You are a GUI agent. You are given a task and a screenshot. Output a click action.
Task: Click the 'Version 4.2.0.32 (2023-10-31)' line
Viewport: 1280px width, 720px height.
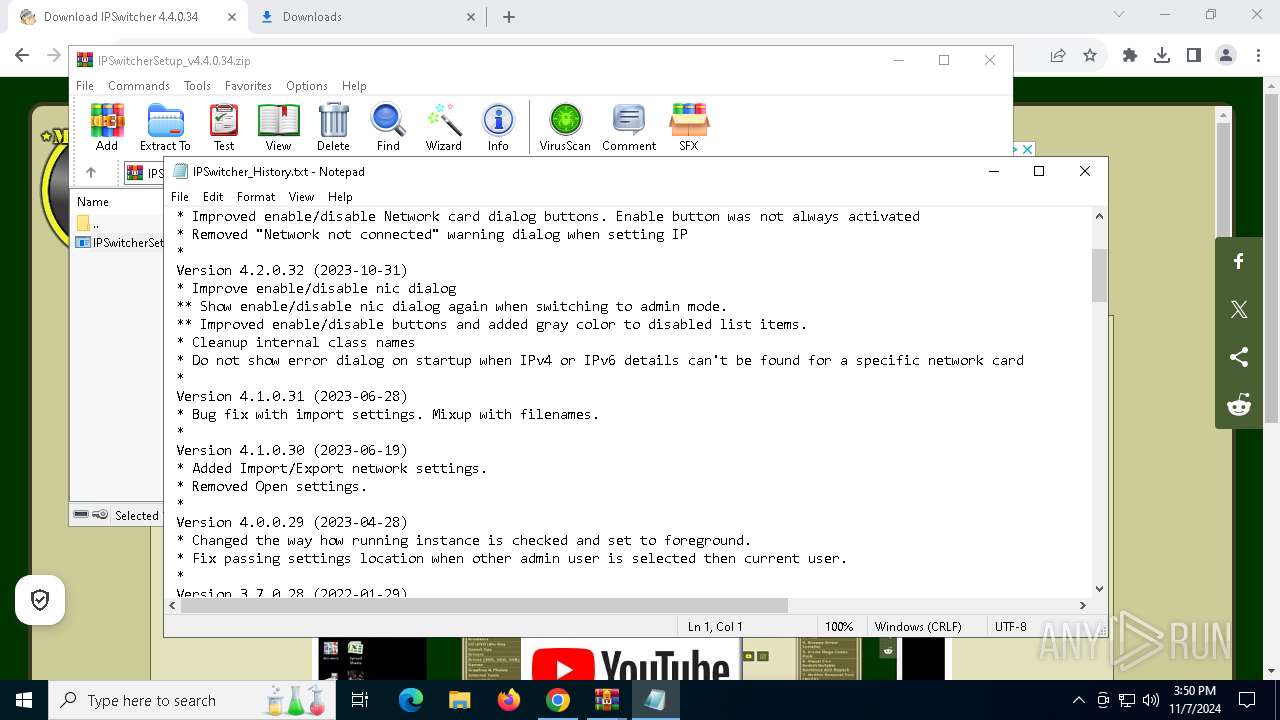tap(292, 270)
